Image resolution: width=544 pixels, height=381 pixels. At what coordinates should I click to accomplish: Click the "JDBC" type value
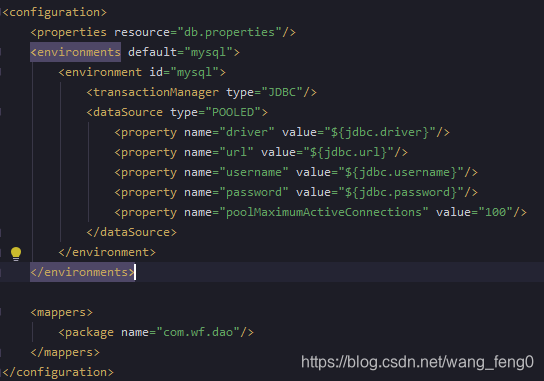tap(282, 92)
